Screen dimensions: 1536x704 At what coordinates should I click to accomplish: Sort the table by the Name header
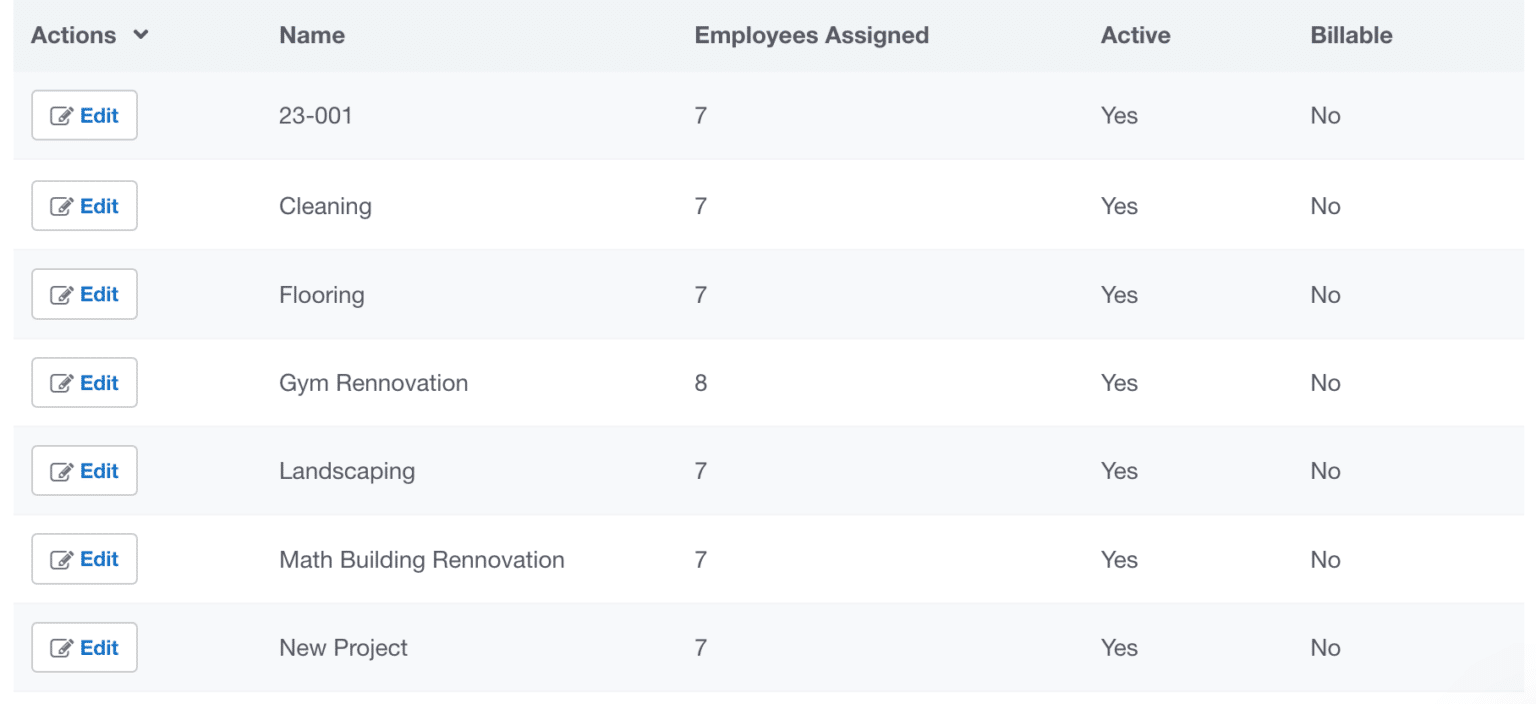311,34
